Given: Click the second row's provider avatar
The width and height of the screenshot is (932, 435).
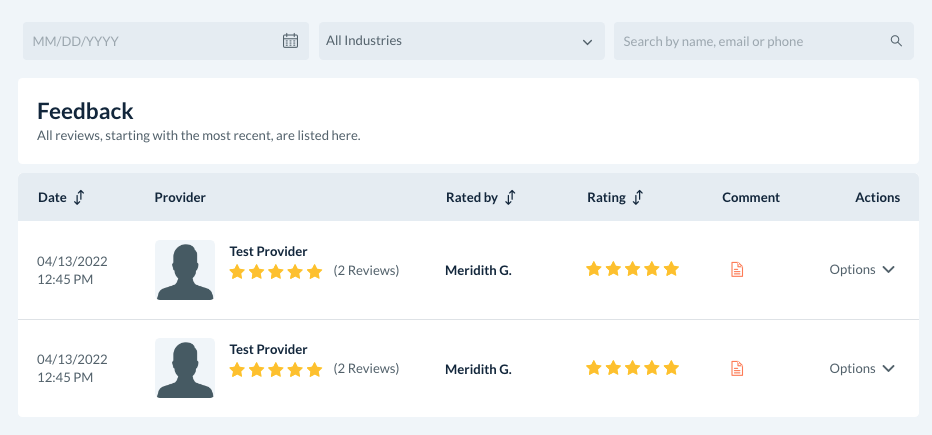Looking at the screenshot, I should [185, 369].
